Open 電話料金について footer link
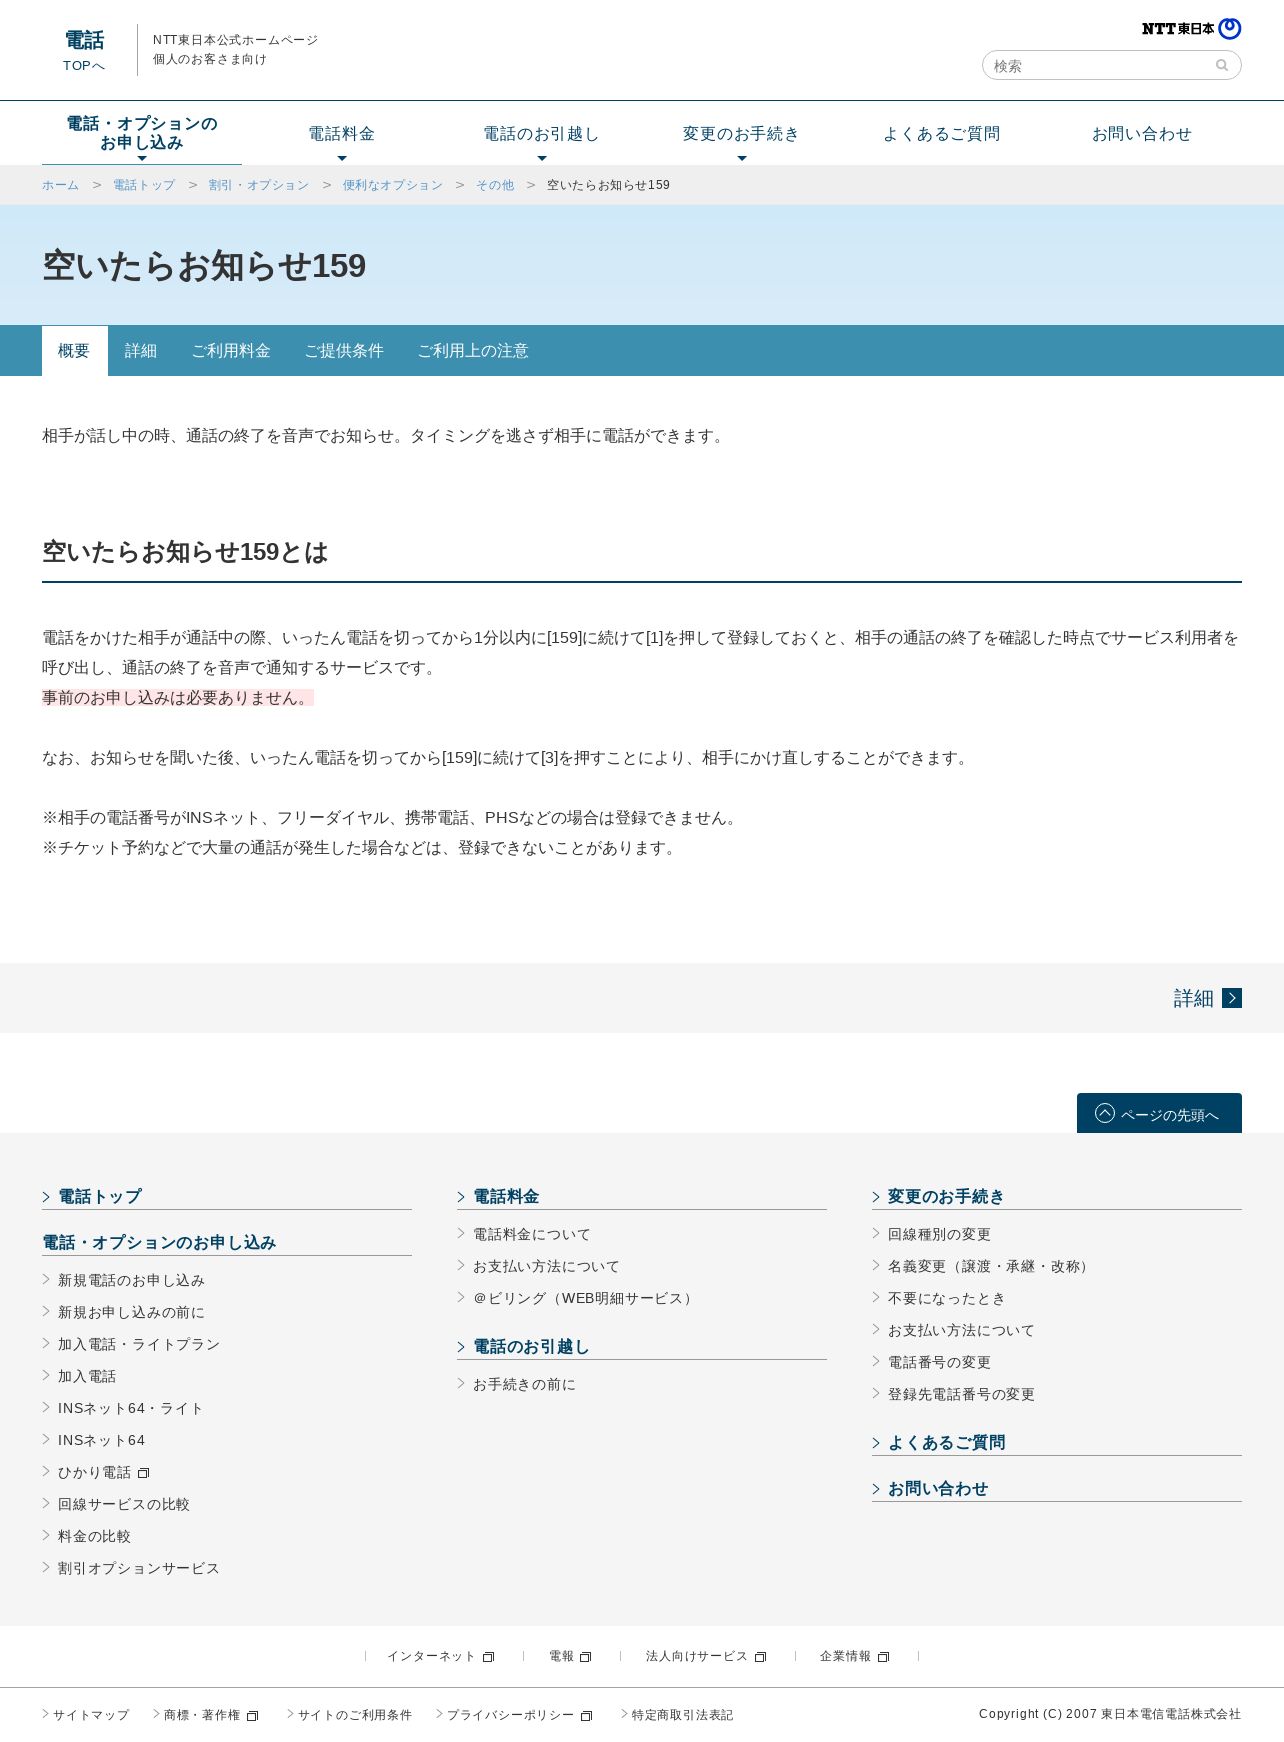The width and height of the screenshot is (1284, 1742). [532, 1234]
